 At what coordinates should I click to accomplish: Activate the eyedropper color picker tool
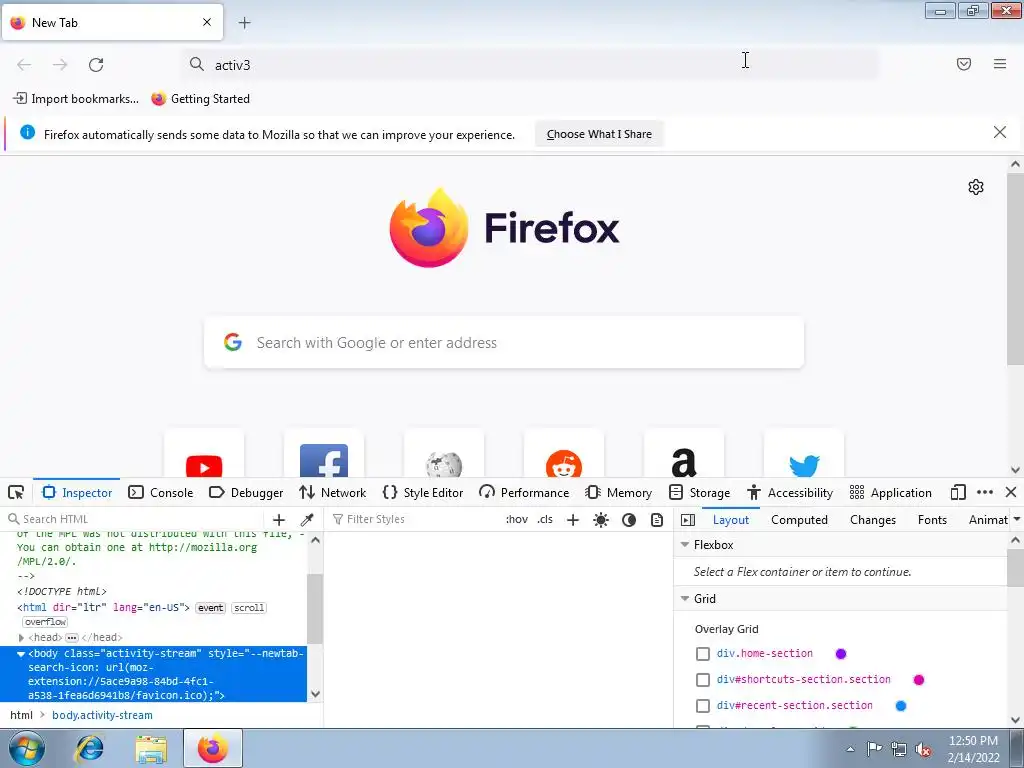[x=306, y=520]
